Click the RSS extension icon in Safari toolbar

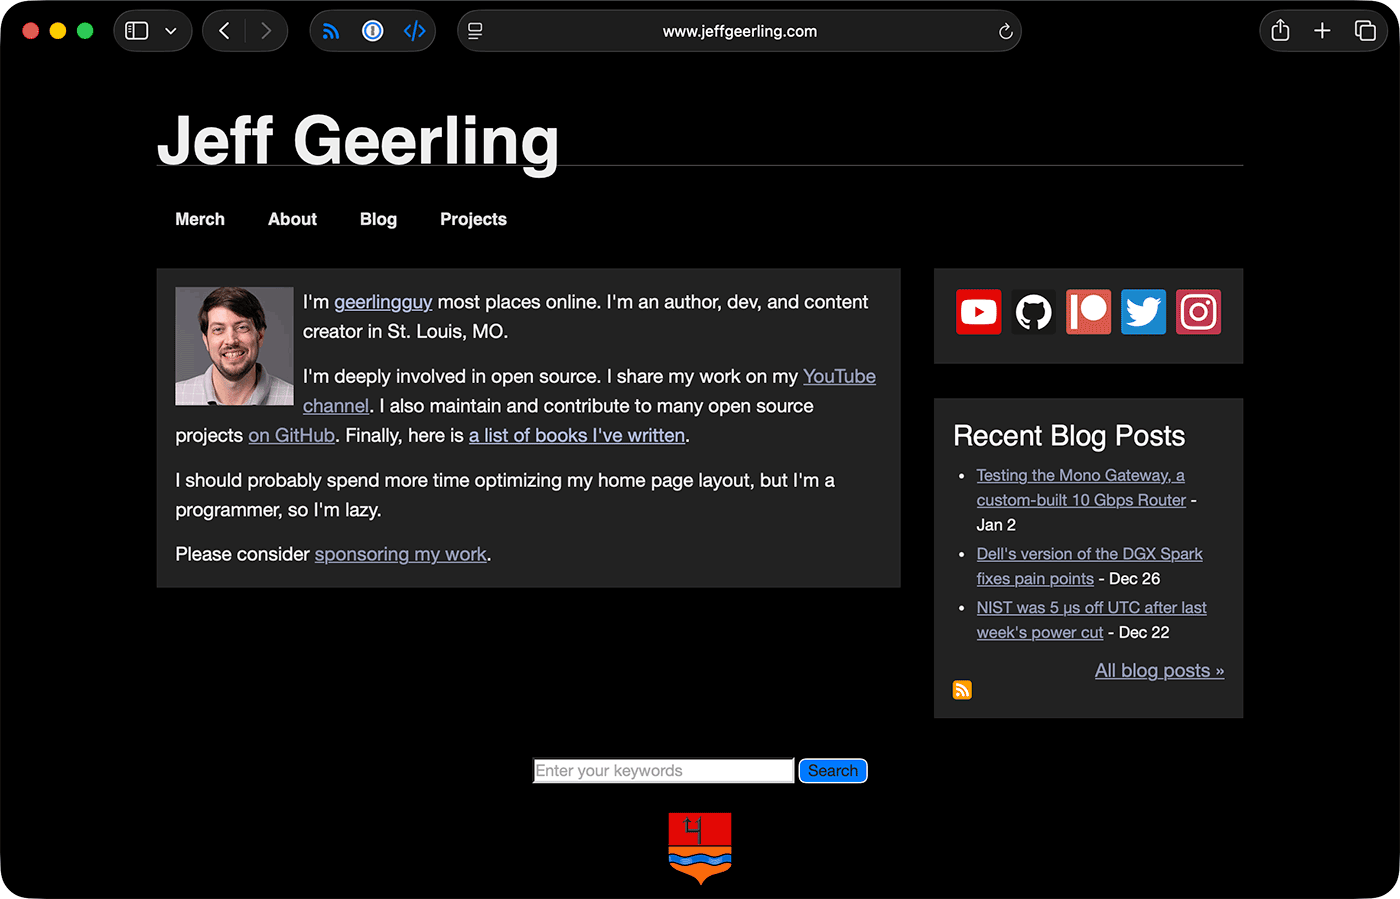point(331,31)
